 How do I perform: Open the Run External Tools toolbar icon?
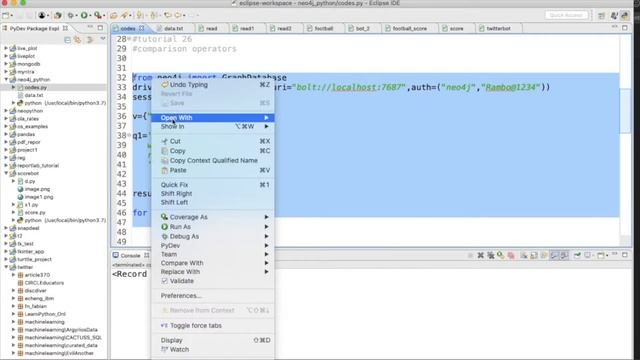(98, 15)
